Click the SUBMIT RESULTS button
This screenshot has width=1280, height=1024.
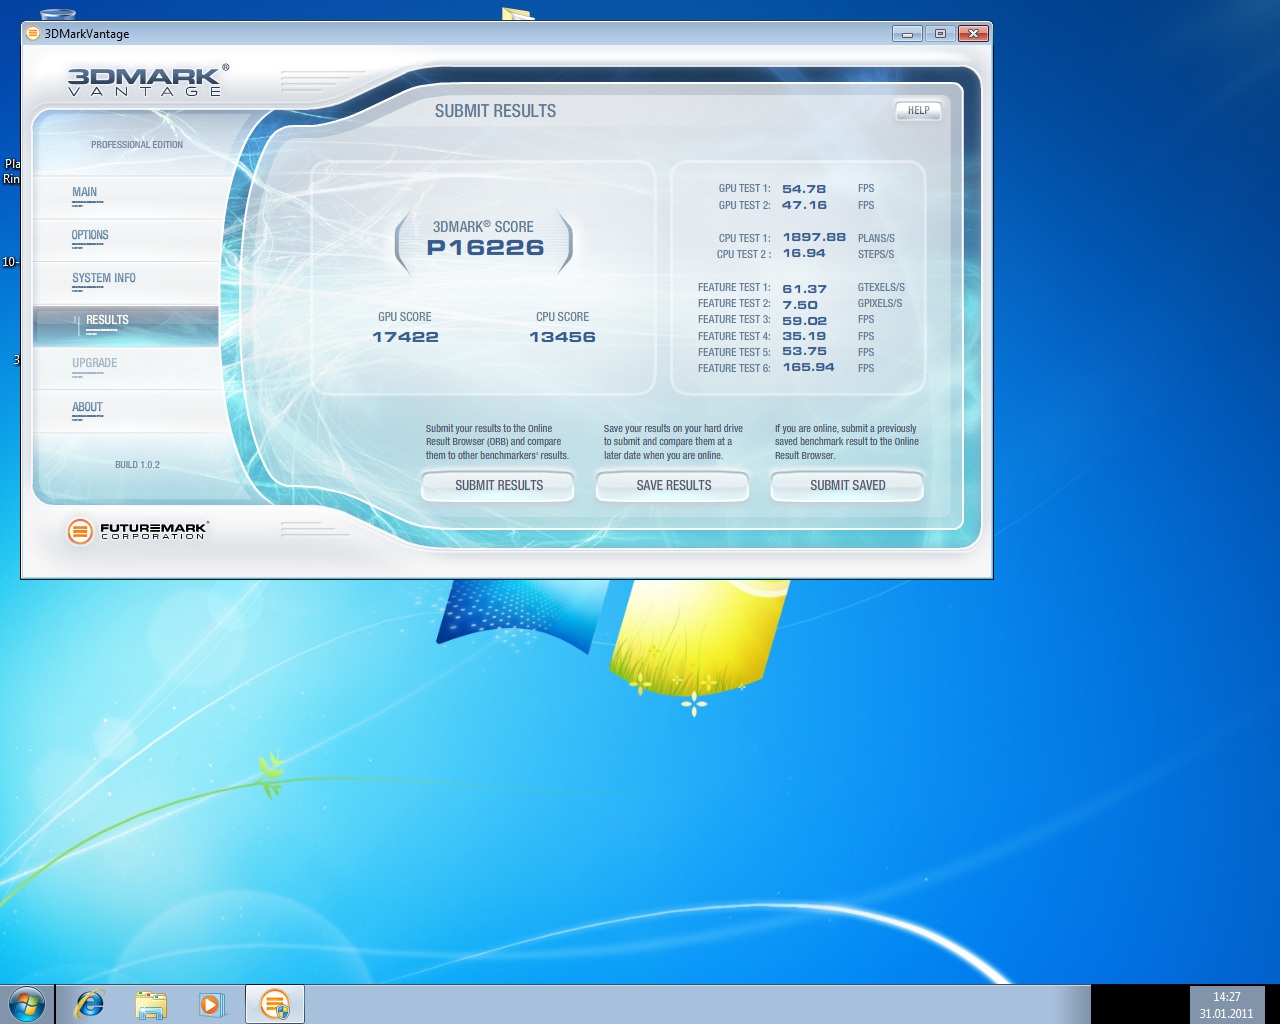point(498,485)
